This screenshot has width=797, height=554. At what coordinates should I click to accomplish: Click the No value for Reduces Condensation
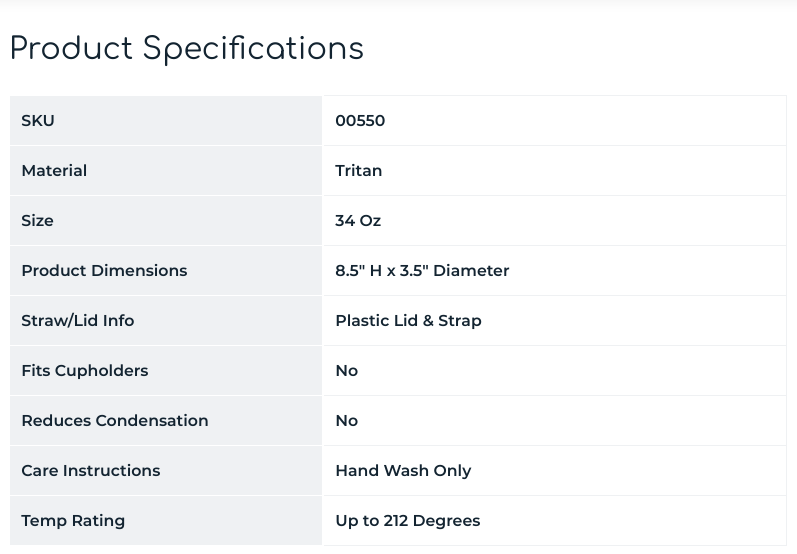pyautogui.click(x=347, y=421)
